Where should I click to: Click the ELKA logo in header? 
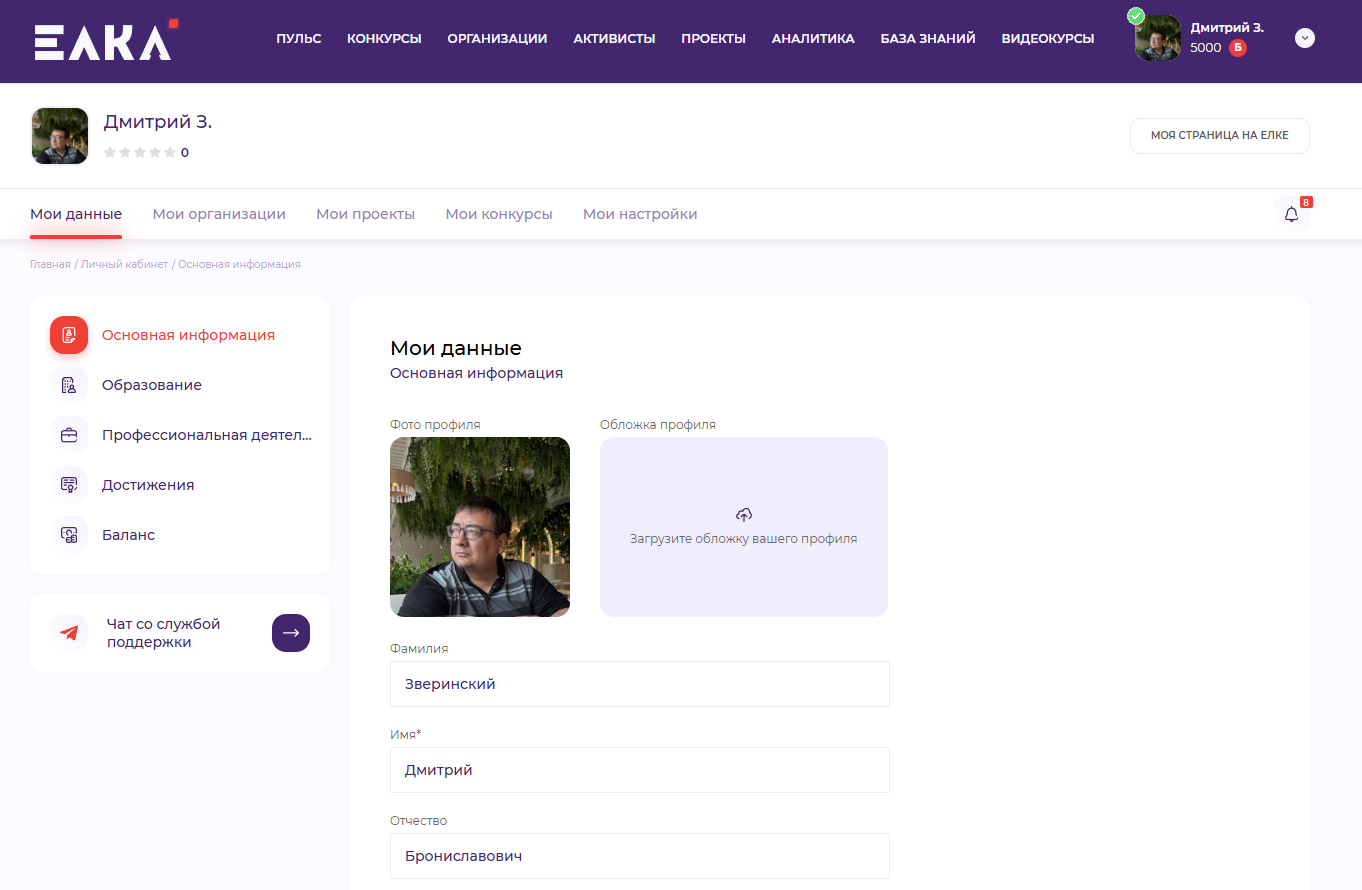105,40
